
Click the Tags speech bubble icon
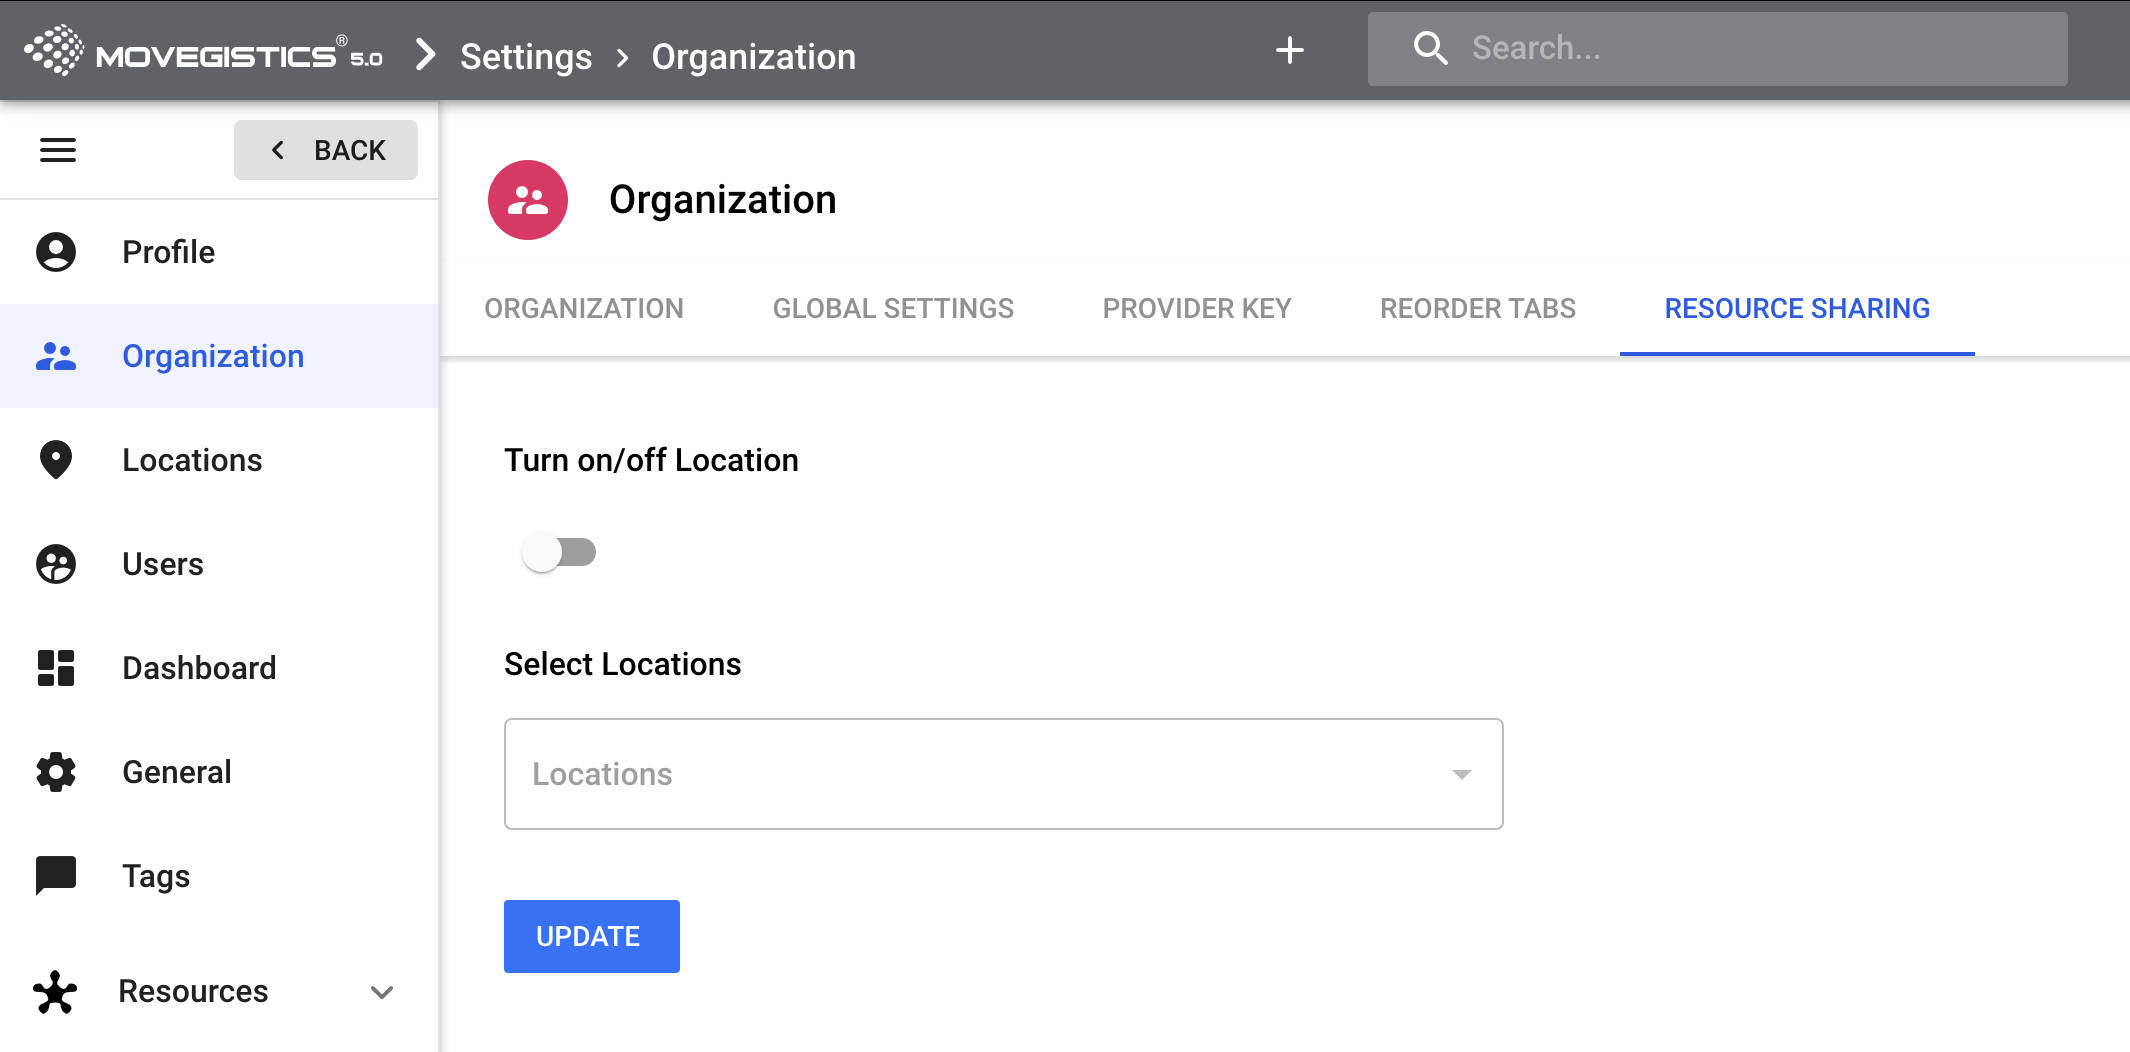pyautogui.click(x=56, y=876)
